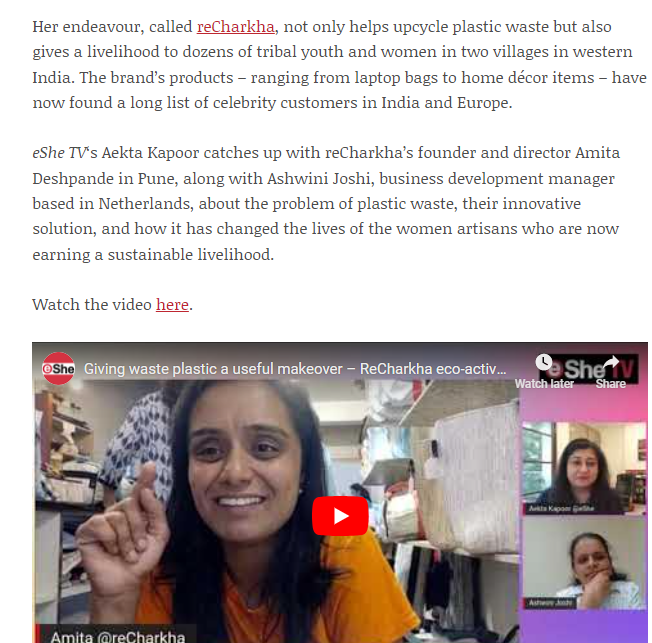652x643 pixels.
Task: Click the red YouTube play button
Action: [x=340, y=516]
